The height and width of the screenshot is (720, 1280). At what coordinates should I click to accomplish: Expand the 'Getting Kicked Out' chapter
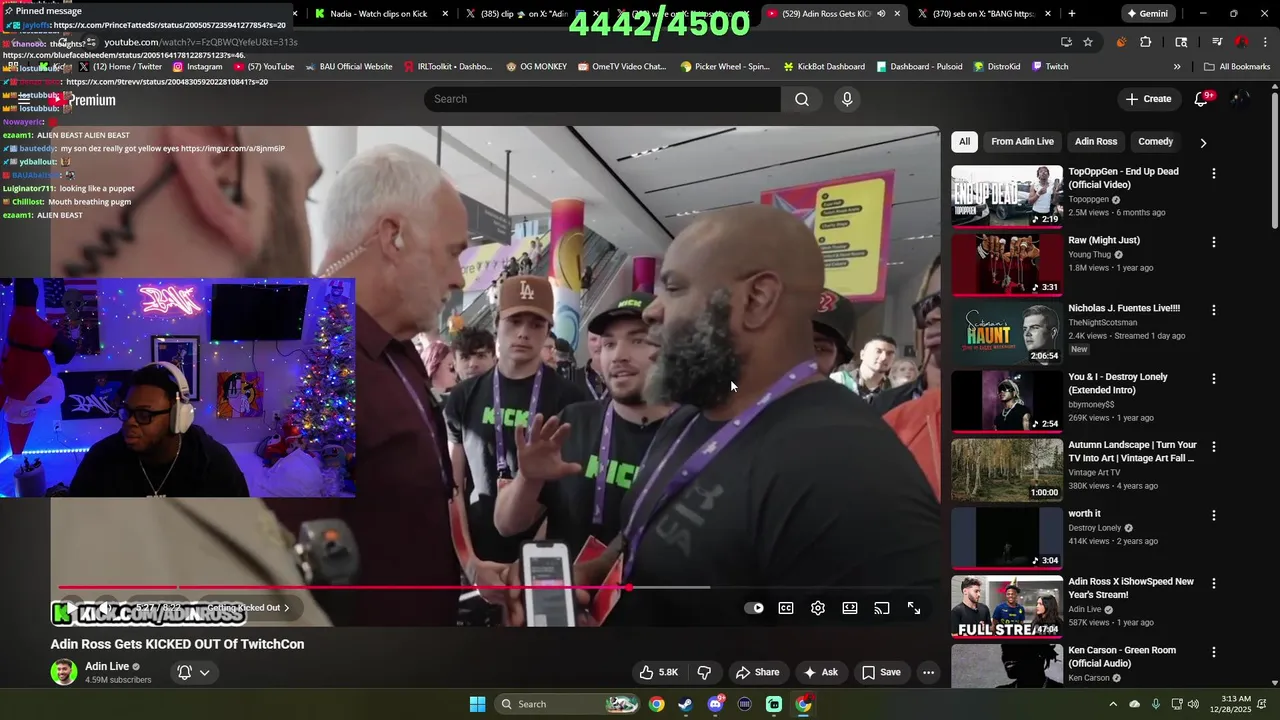[248, 608]
